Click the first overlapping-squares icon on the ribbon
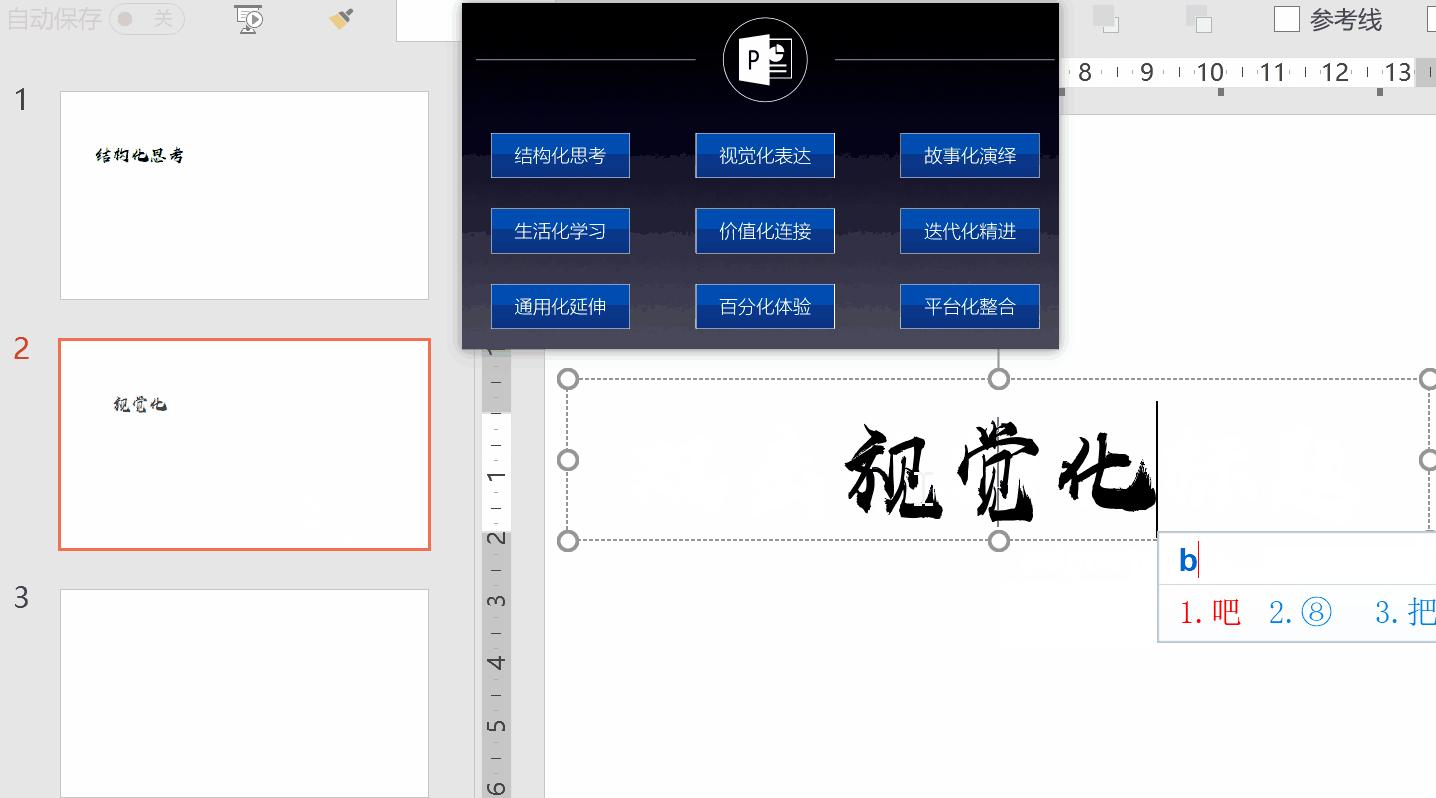Image resolution: width=1436 pixels, height=798 pixels. click(x=1108, y=19)
